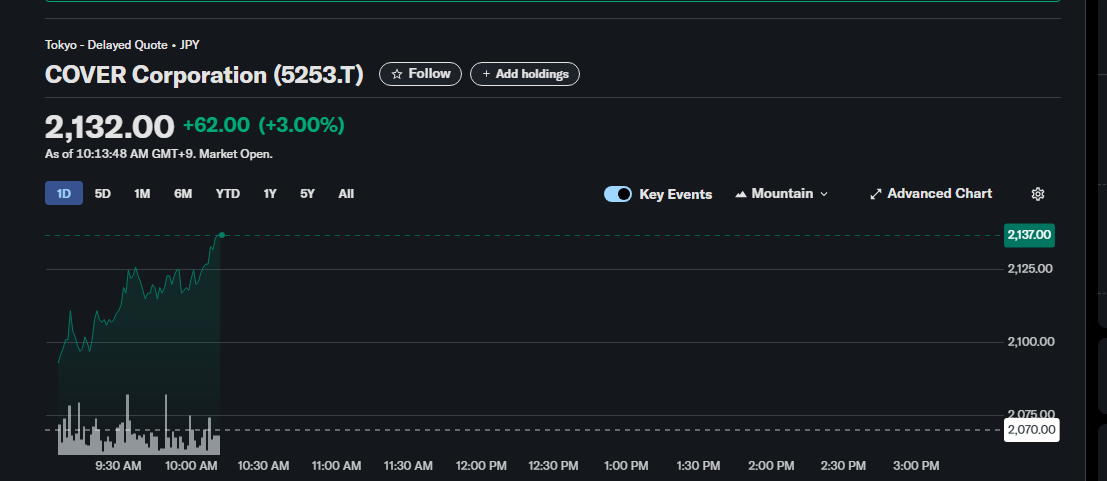
Task: Select the YTD range tab
Action: tap(227, 194)
